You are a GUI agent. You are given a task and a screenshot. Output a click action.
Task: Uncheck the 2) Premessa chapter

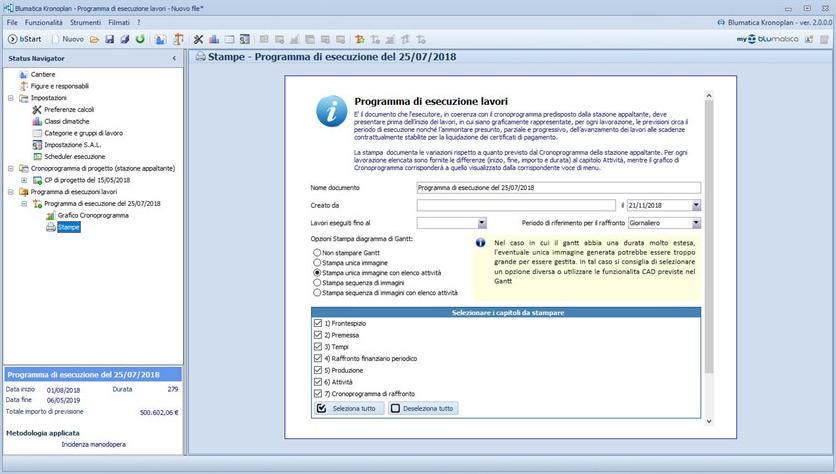(318, 335)
